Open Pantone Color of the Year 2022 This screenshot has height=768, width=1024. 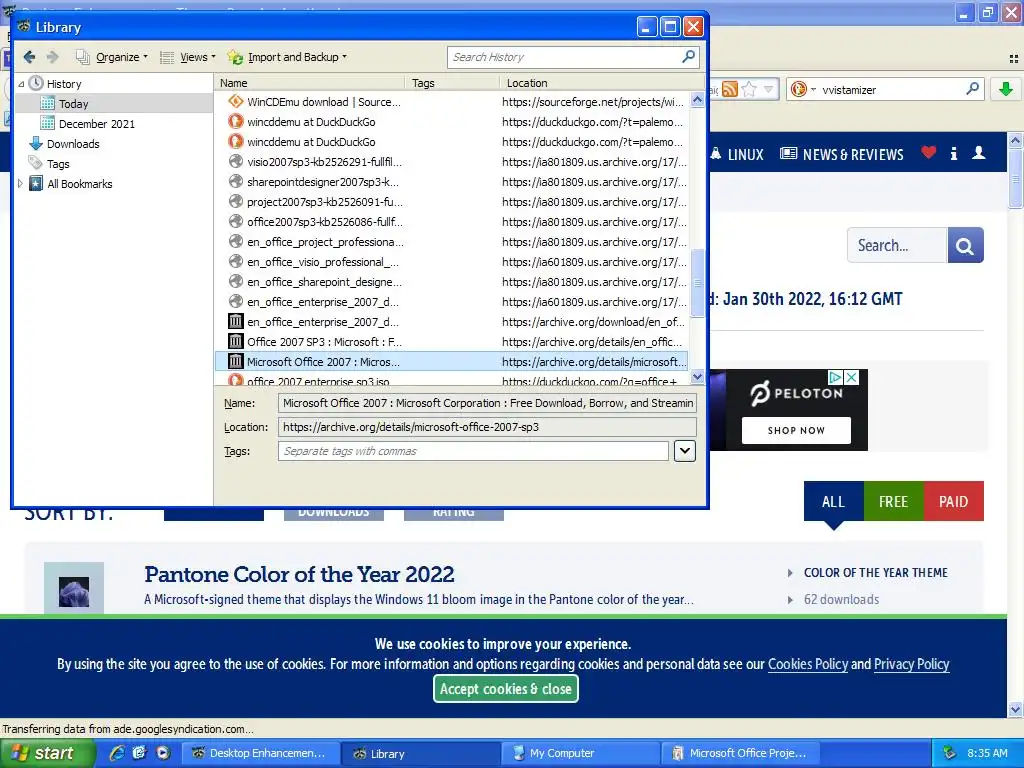pyautogui.click(x=299, y=574)
